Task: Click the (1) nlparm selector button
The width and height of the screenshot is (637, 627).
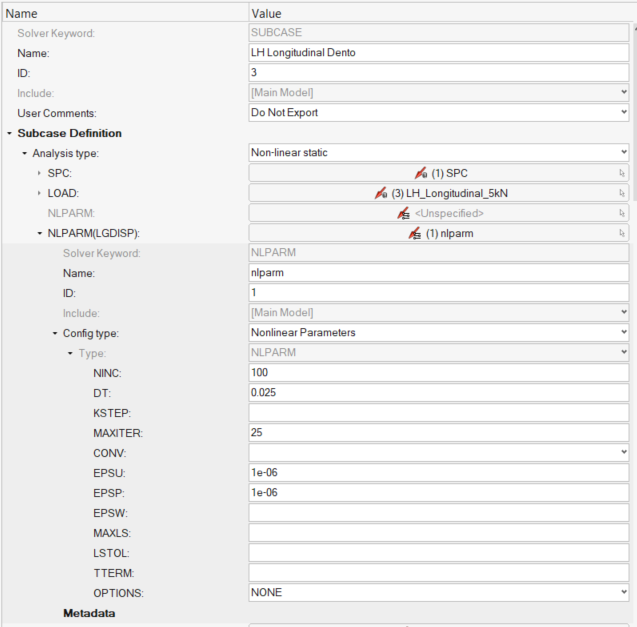Action: pyautogui.click(x=439, y=233)
